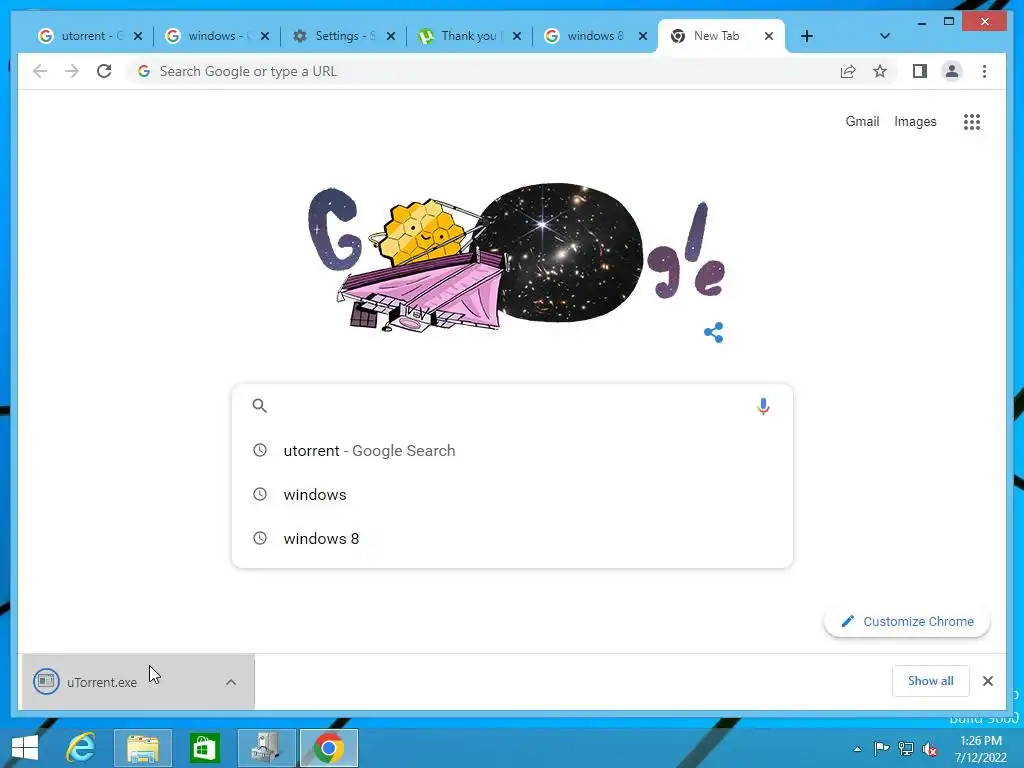Open File Explorer from taskbar
1024x768 pixels.
click(143, 748)
